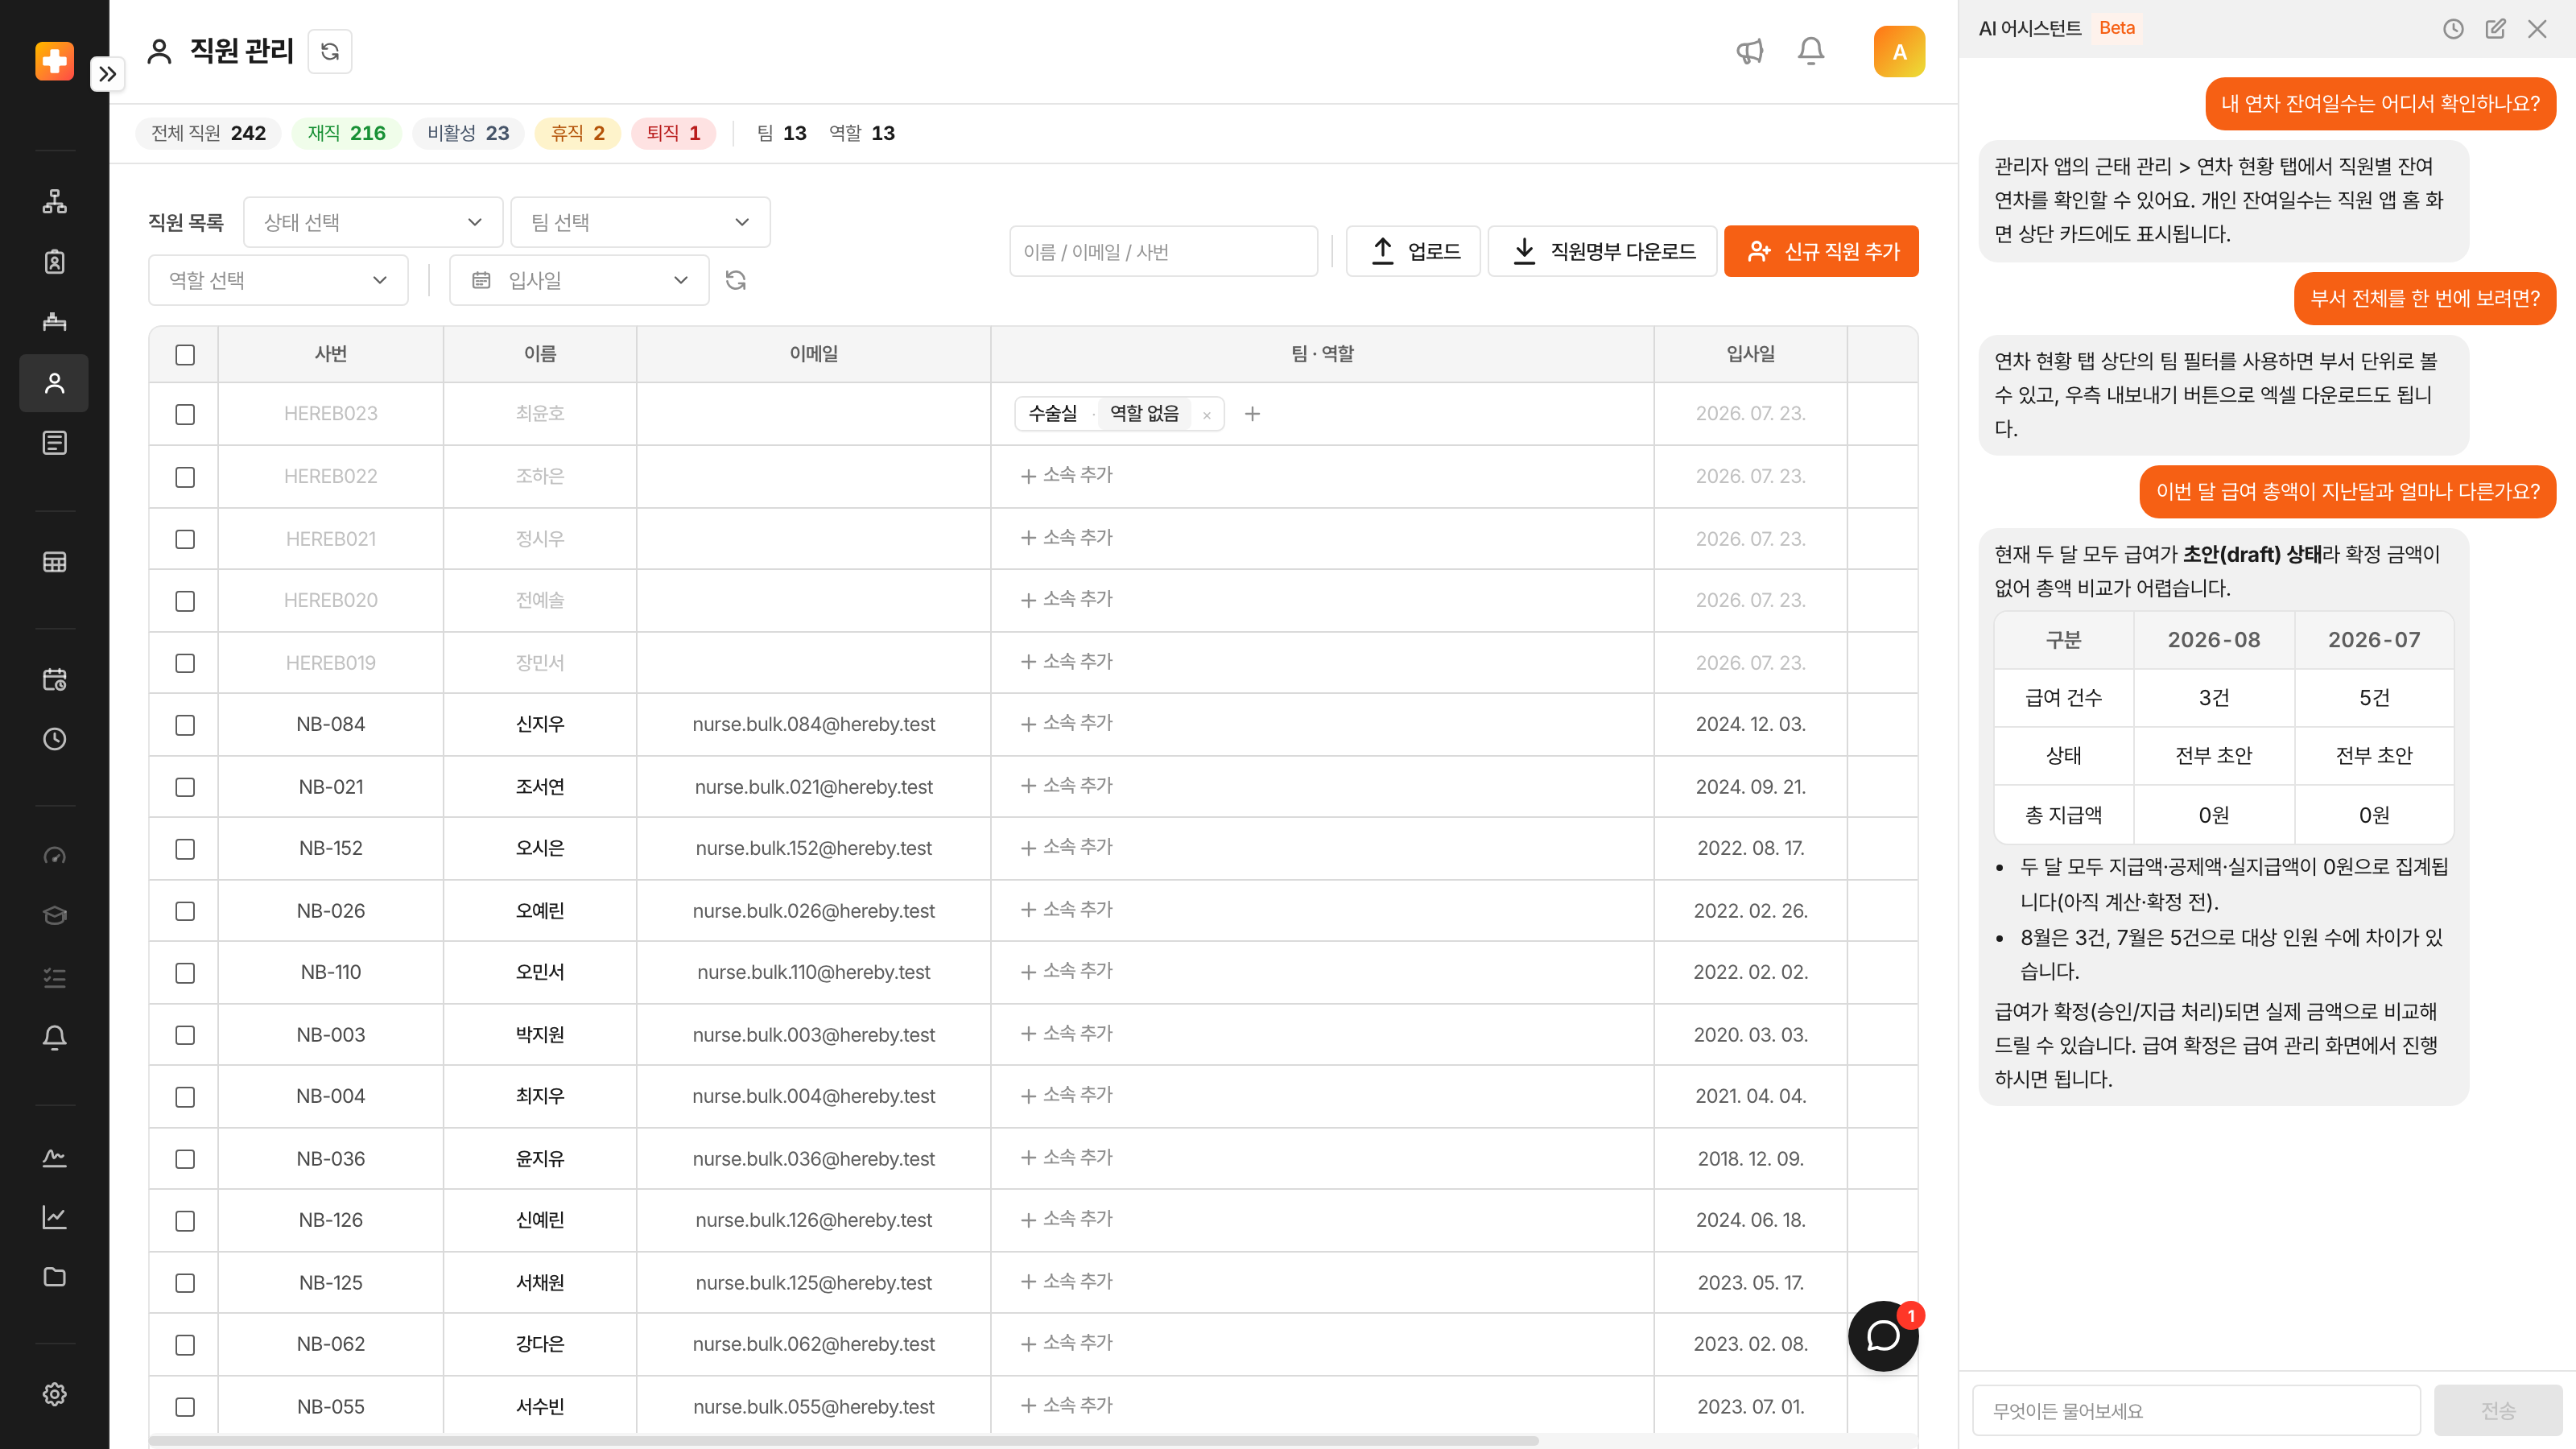
Task: Click the horizontal scrollbar under the table
Action: pyautogui.click(x=843, y=1441)
